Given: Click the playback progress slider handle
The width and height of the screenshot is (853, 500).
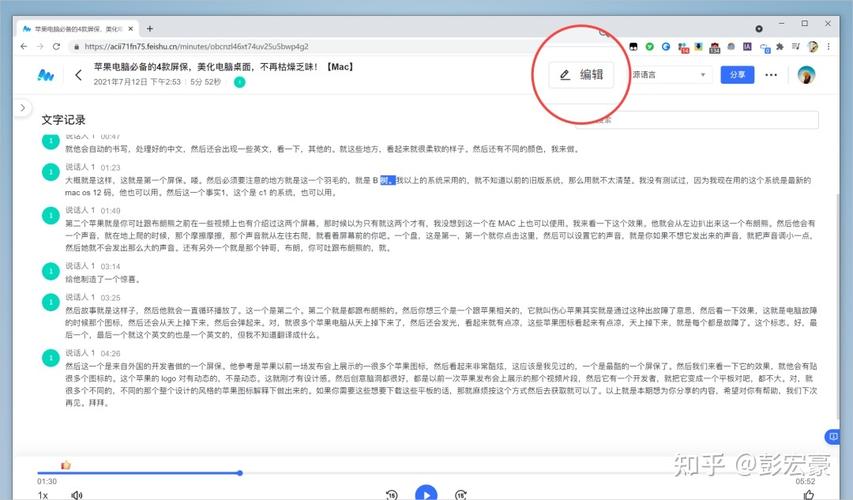Looking at the screenshot, I should (x=240, y=473).
